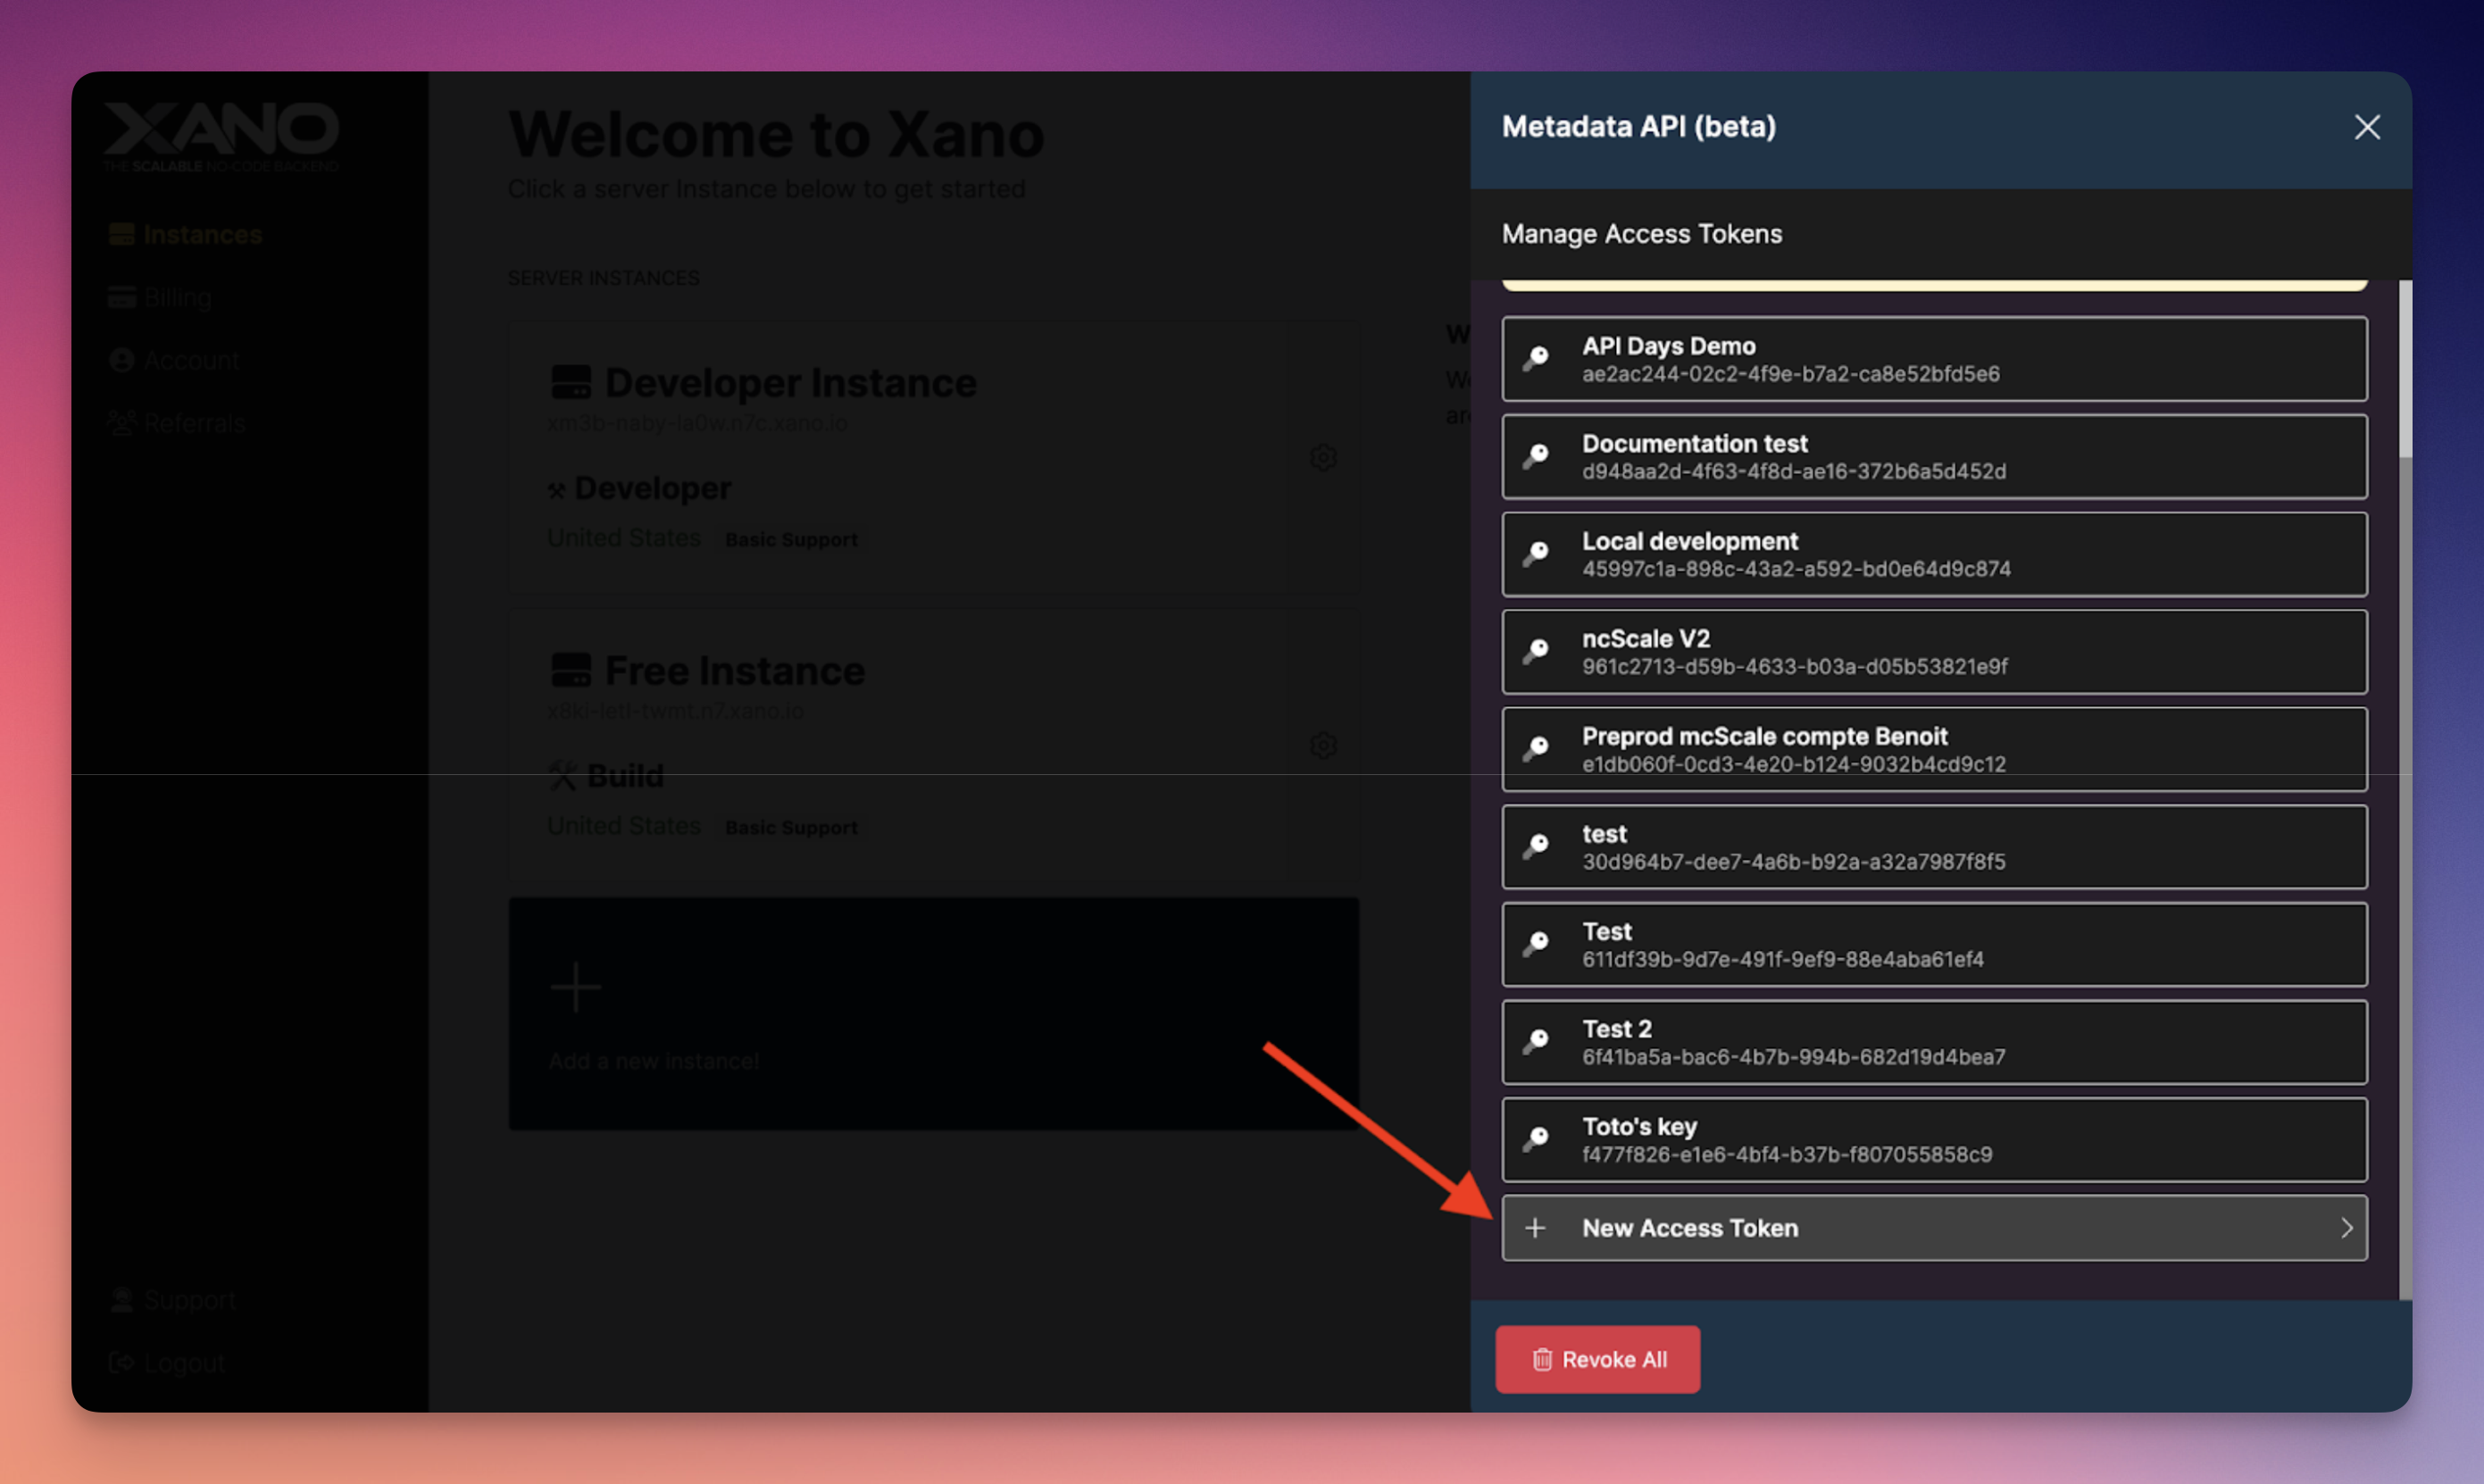Open the API Days Demo token name

coord(1668,346)
